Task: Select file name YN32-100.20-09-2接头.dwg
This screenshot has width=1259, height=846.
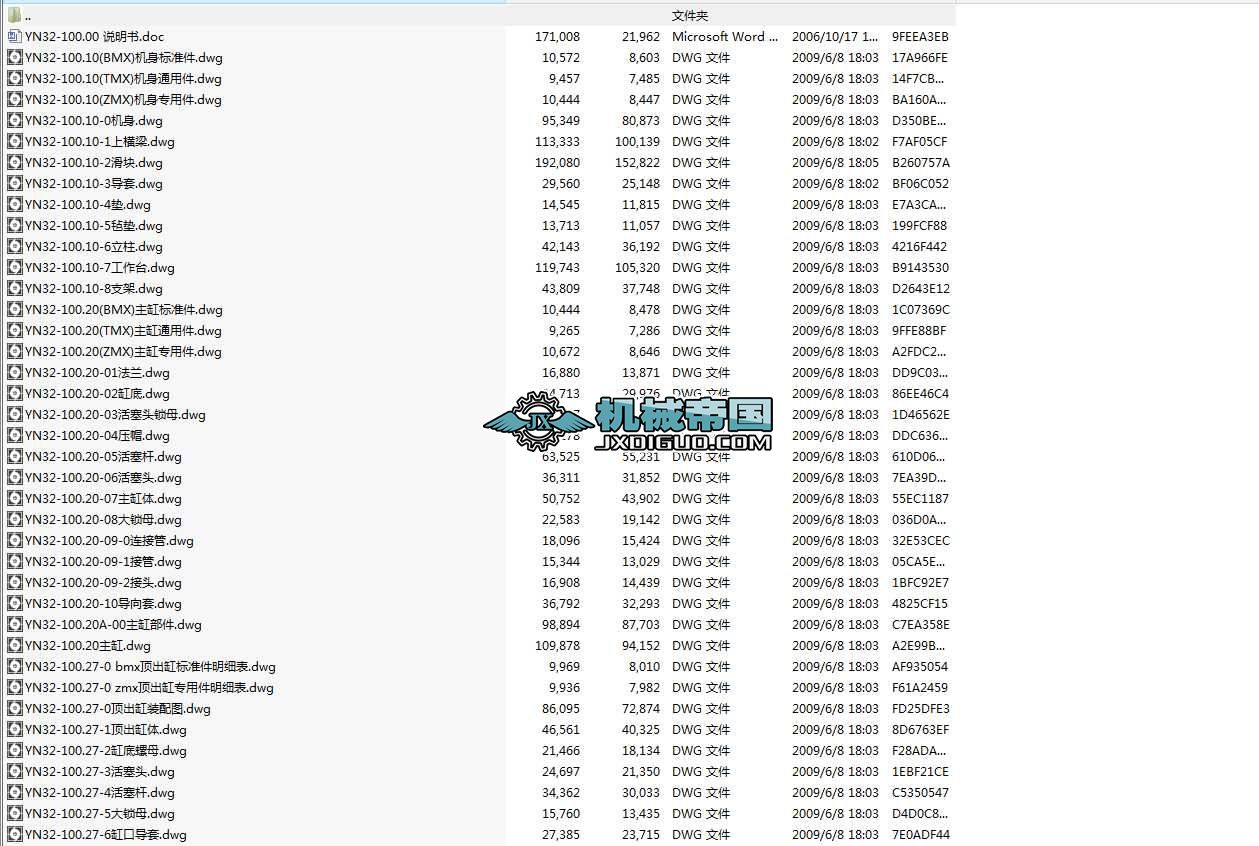Action: [x=103, y=582]
